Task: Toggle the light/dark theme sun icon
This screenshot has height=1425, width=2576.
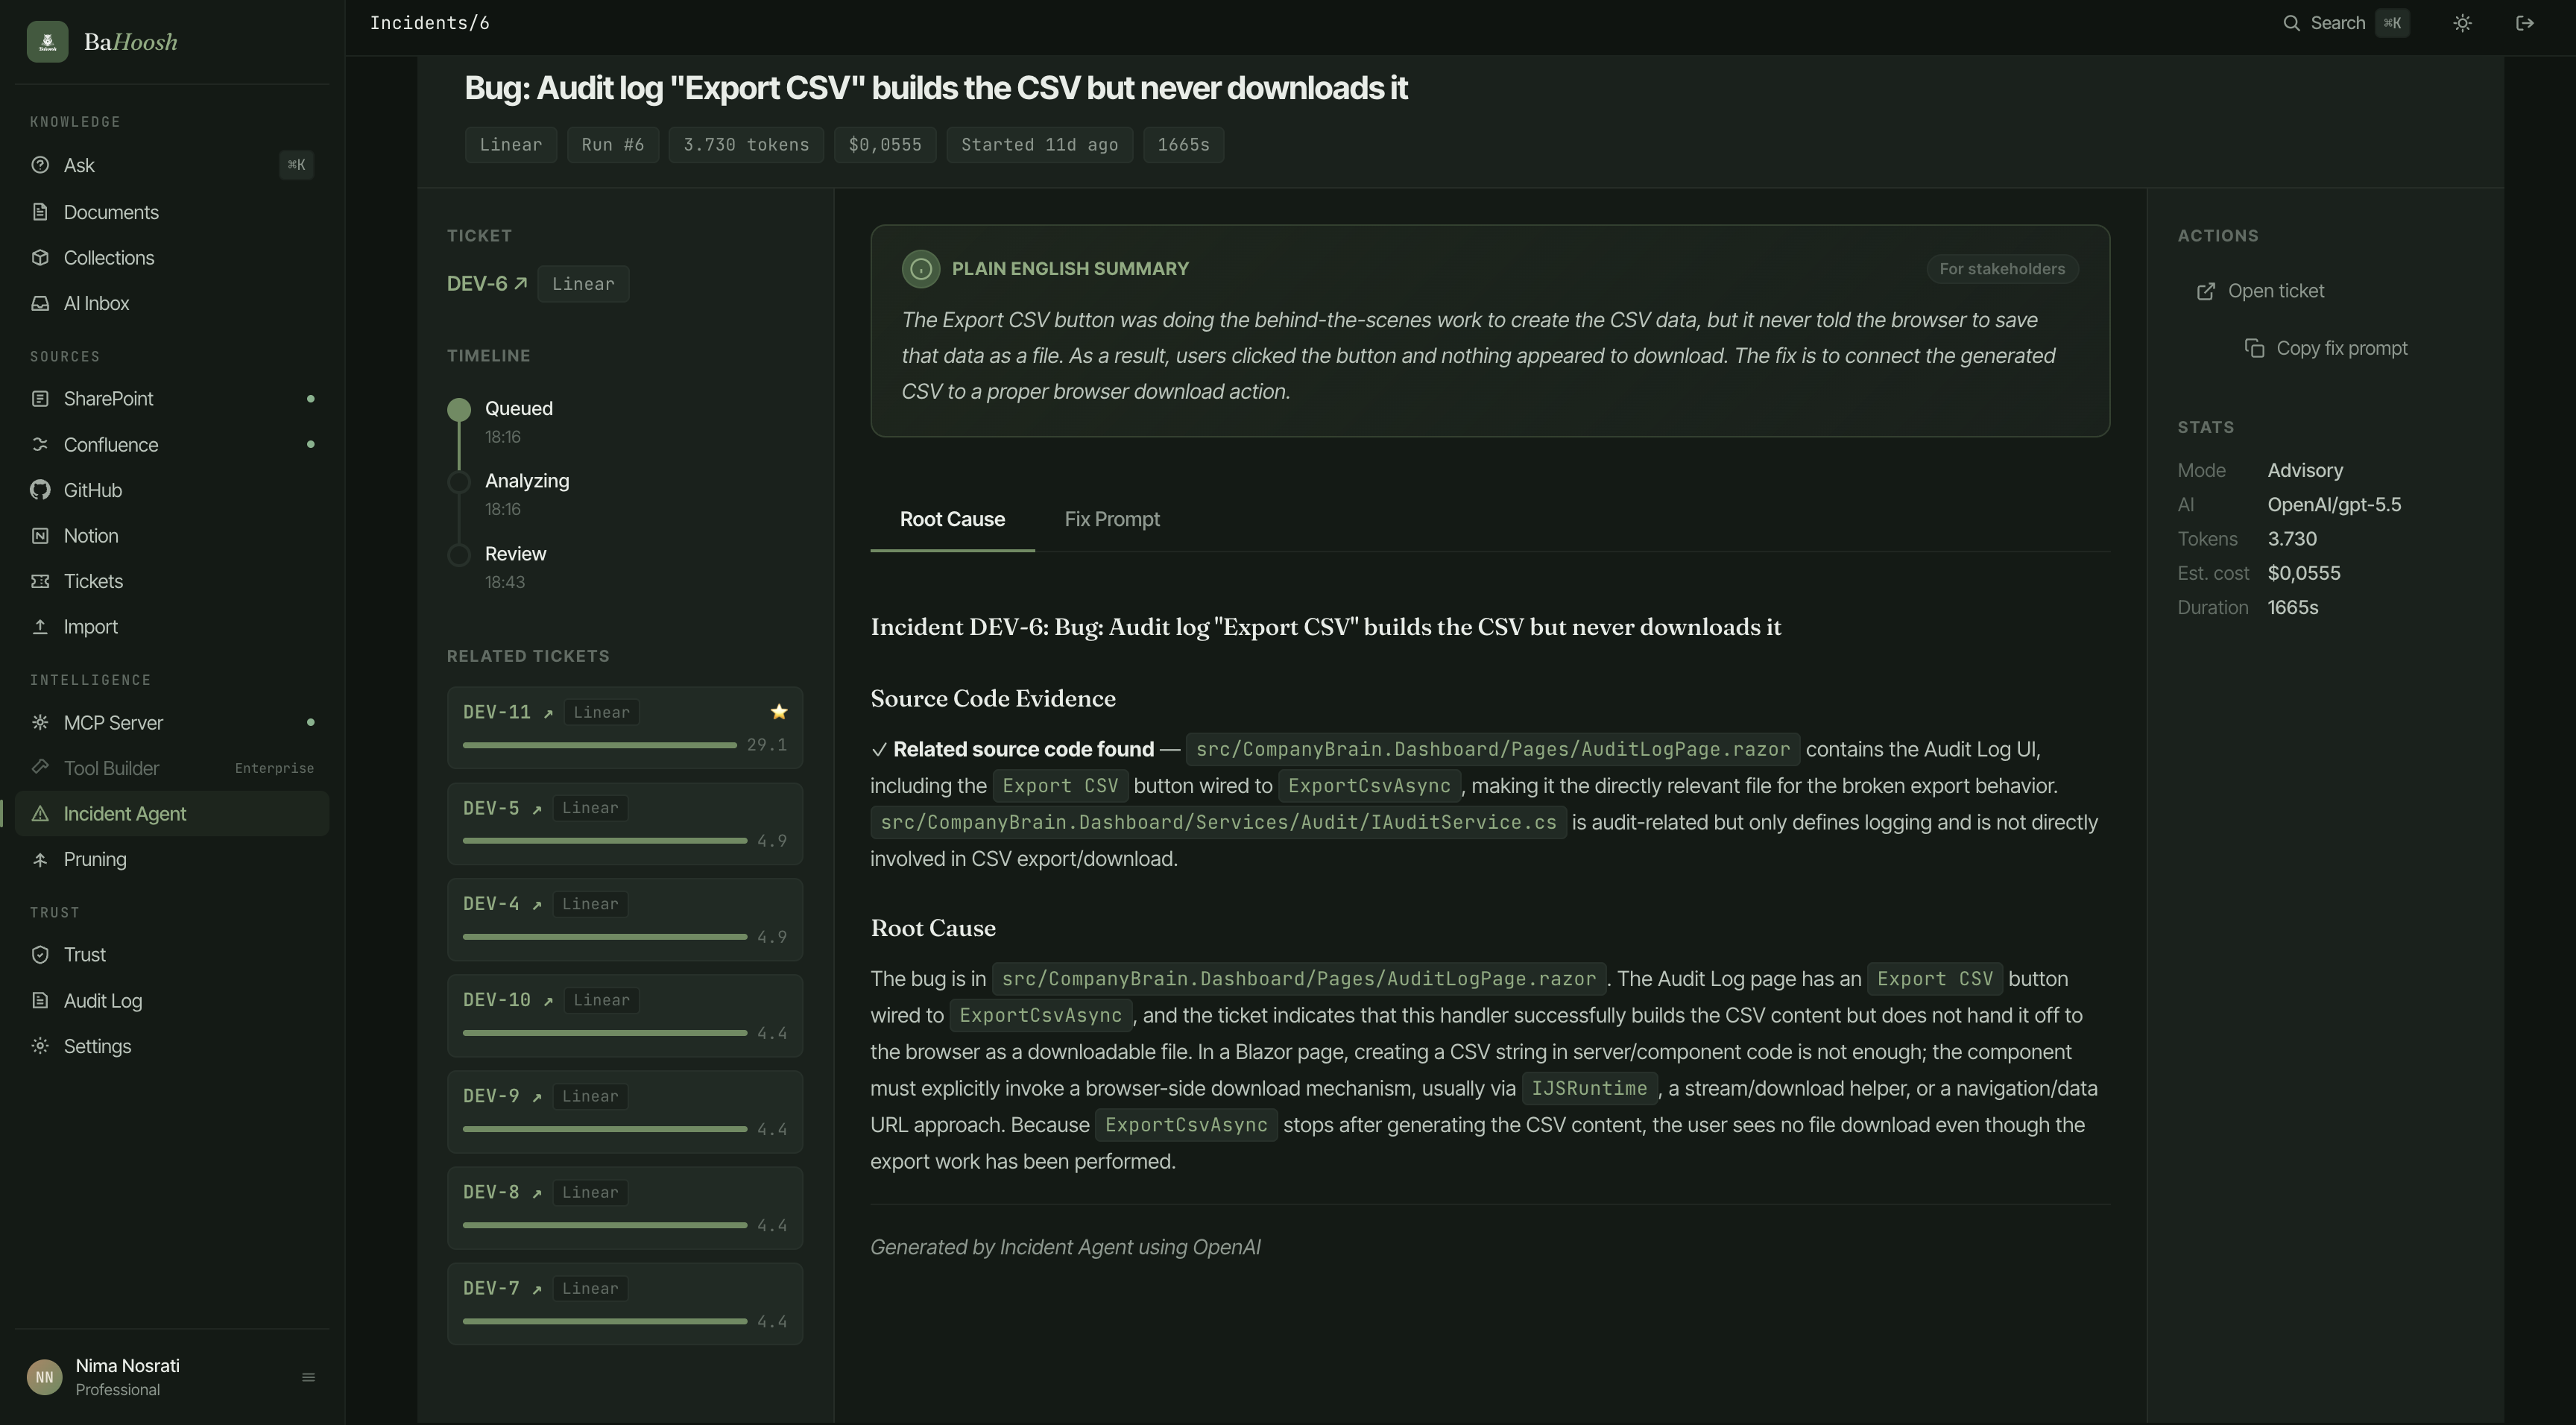Action: 2462,23
